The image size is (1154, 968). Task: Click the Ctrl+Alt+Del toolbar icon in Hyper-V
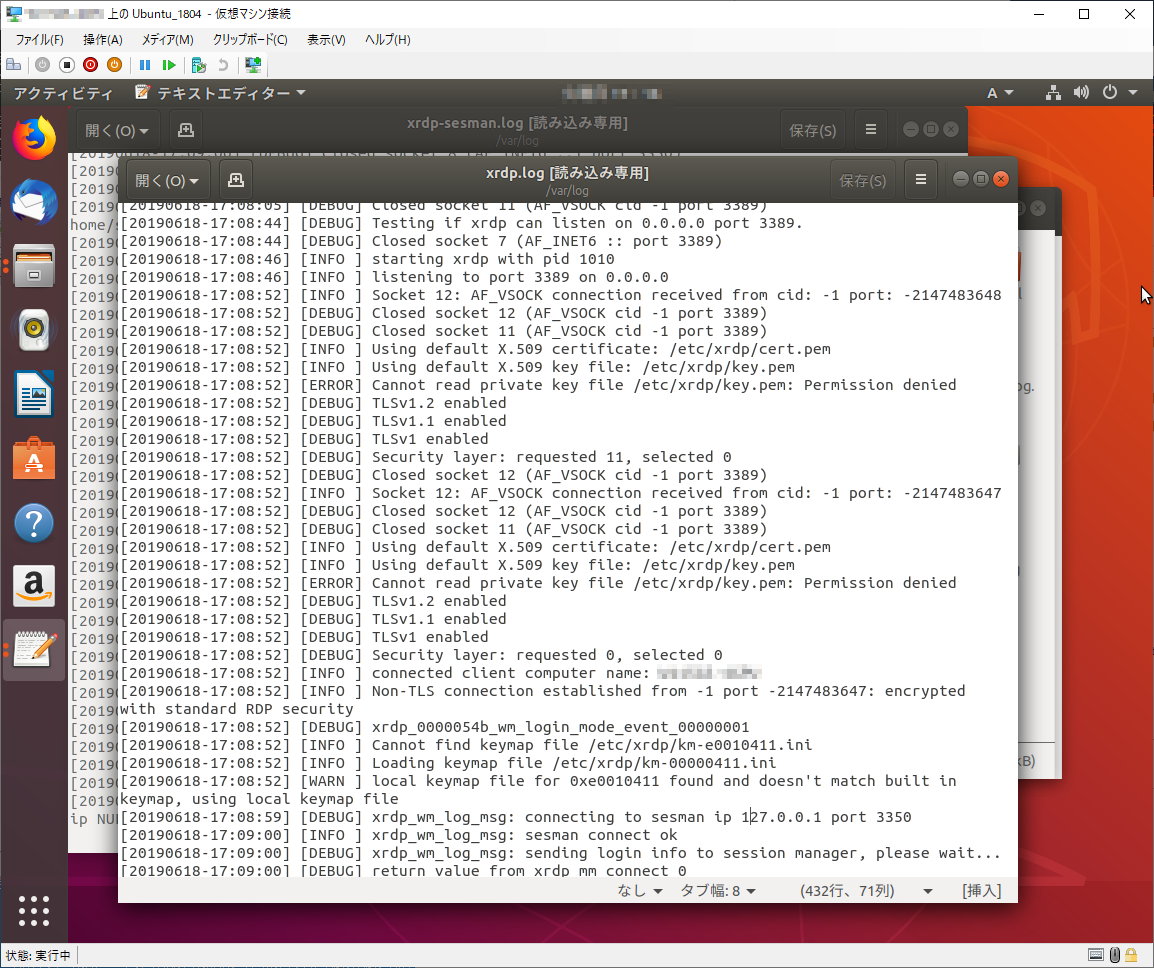click(13, 66)
